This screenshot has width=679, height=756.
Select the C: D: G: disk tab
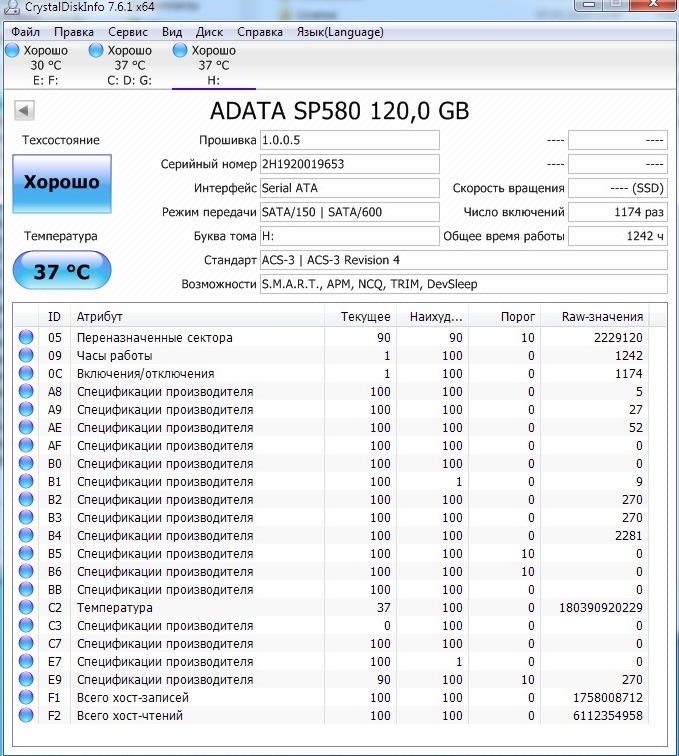[x=129, y=65]
